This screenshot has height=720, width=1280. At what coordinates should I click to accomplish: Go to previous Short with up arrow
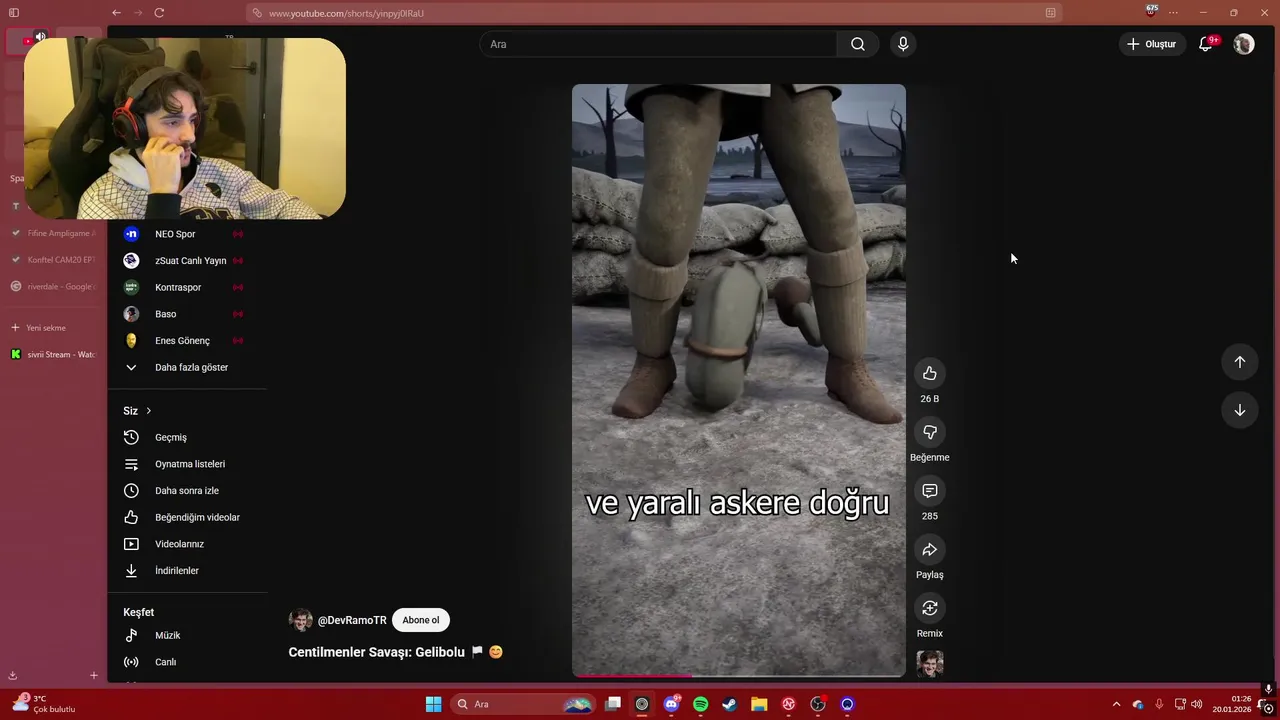pyautogui.click(x=1239, y=362)
